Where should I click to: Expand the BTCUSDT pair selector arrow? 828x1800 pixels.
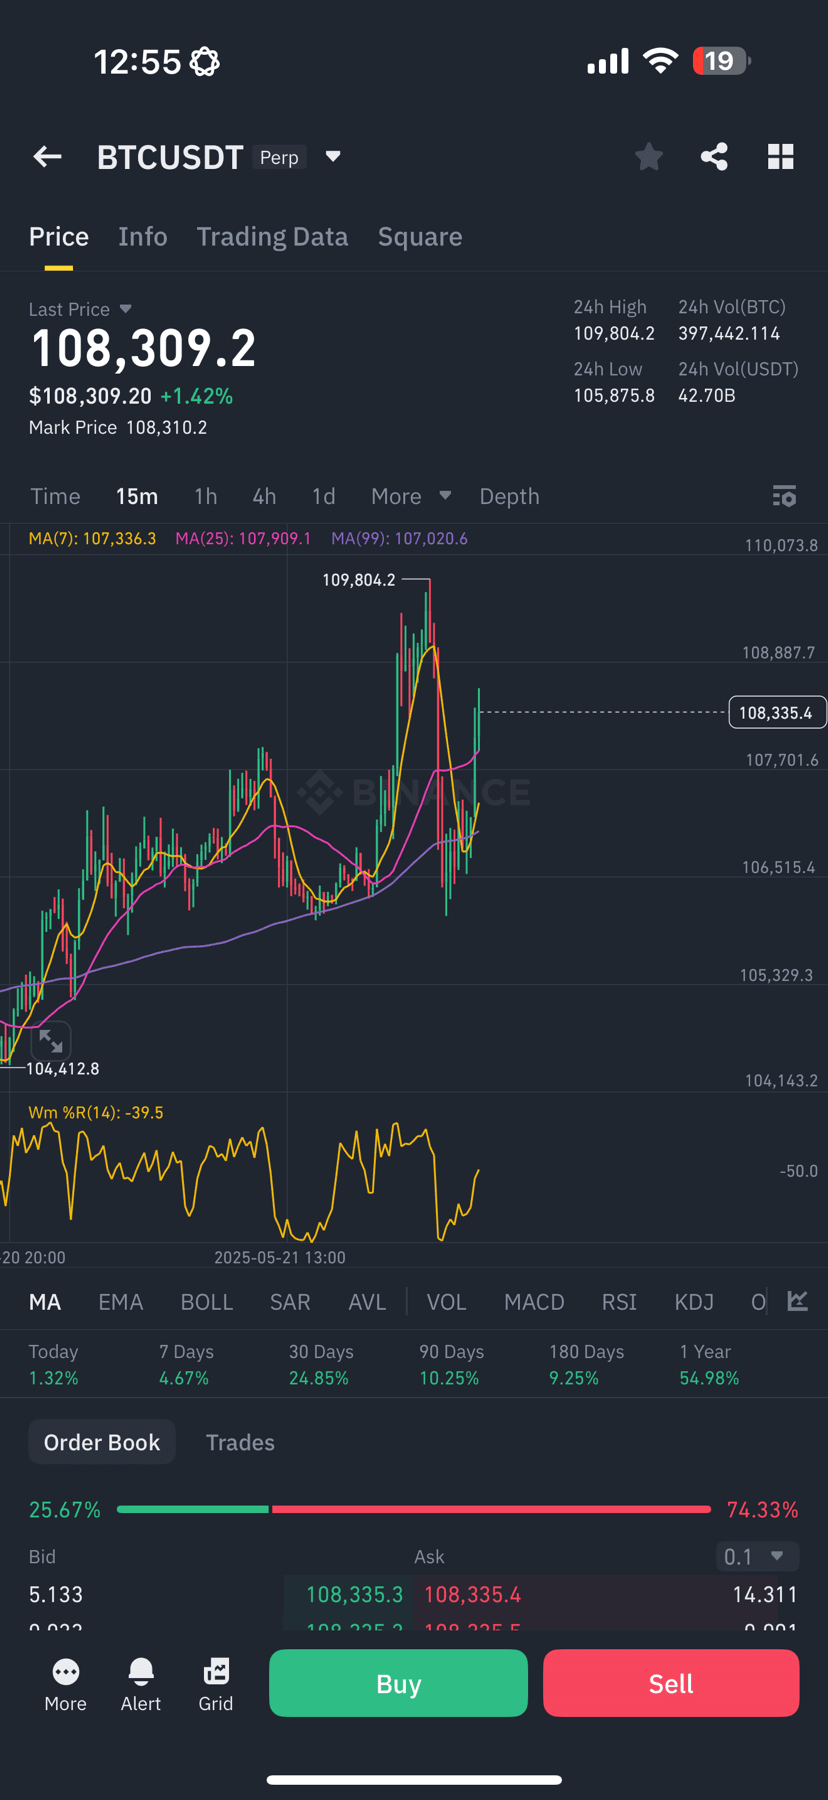(x=333, y=157)
